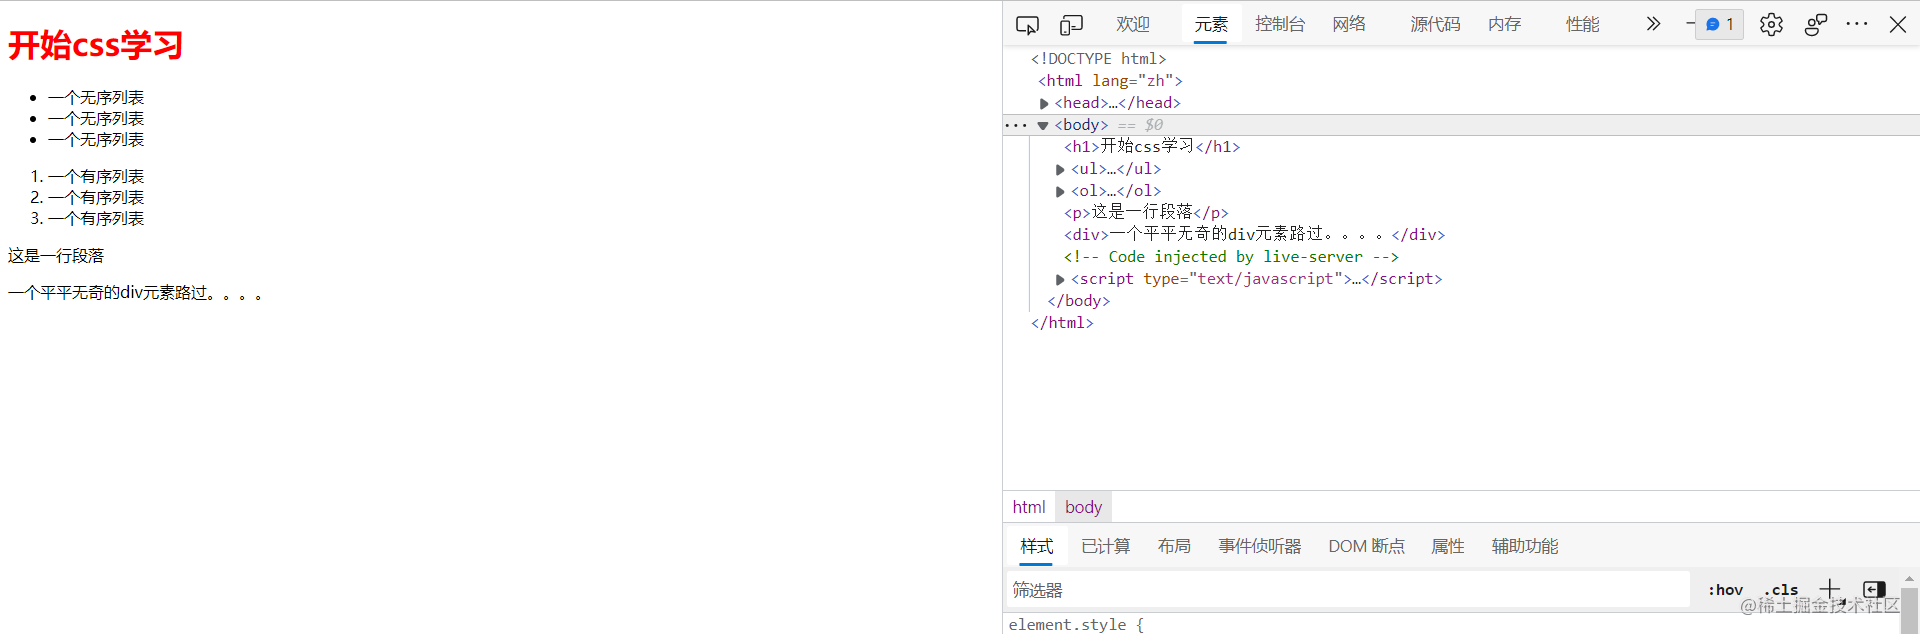The image size is (1920, 634).
Task: Click the closing </body> tag line
Action: pyautogui.click(x=1079, y=301)
